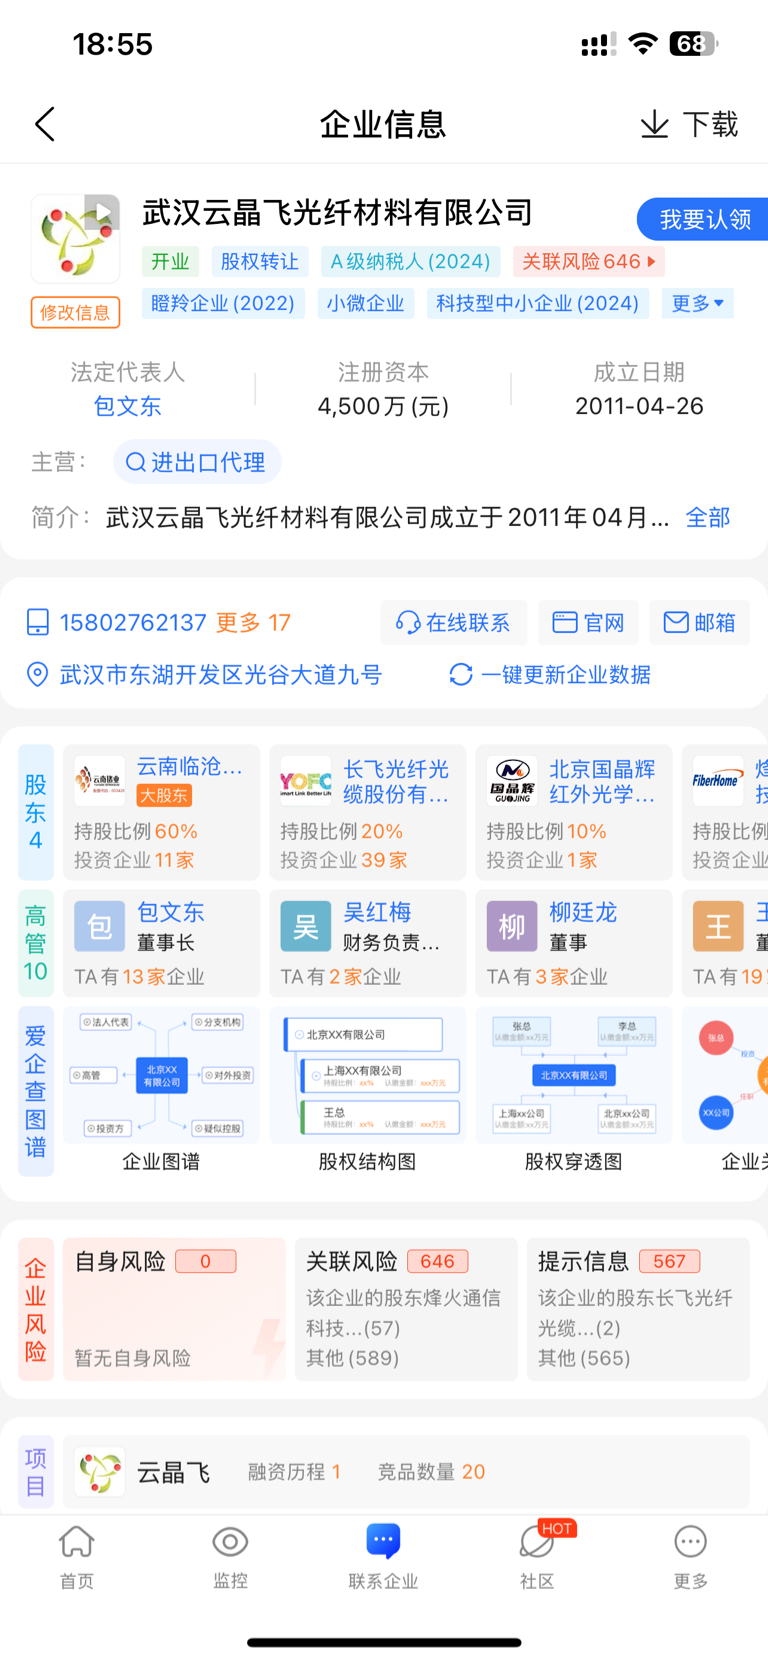768x1662 pixels.
Task: Select the 小微企业 tag
Action: coord(365,303)
